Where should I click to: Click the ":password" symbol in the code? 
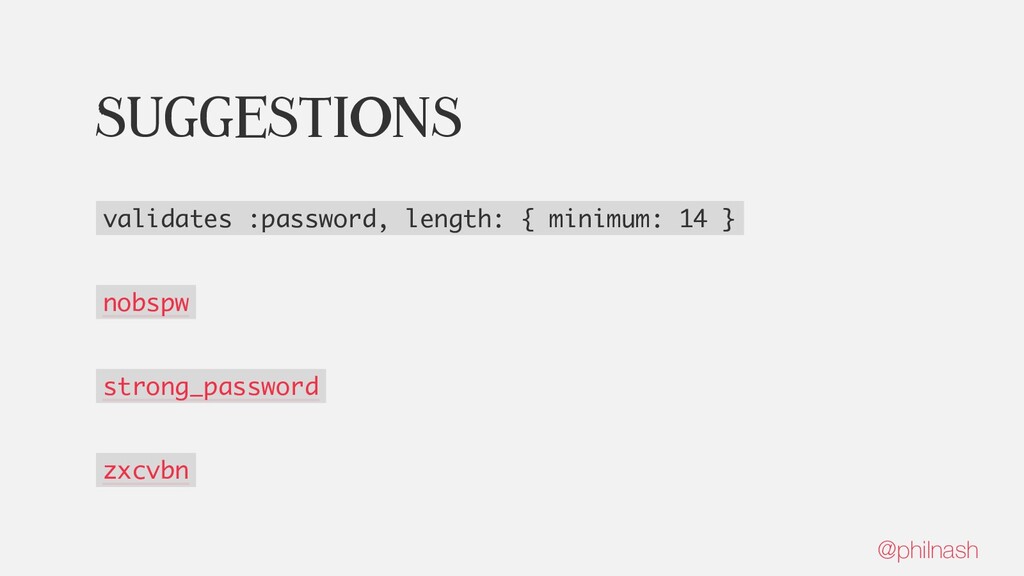[312, 218]
